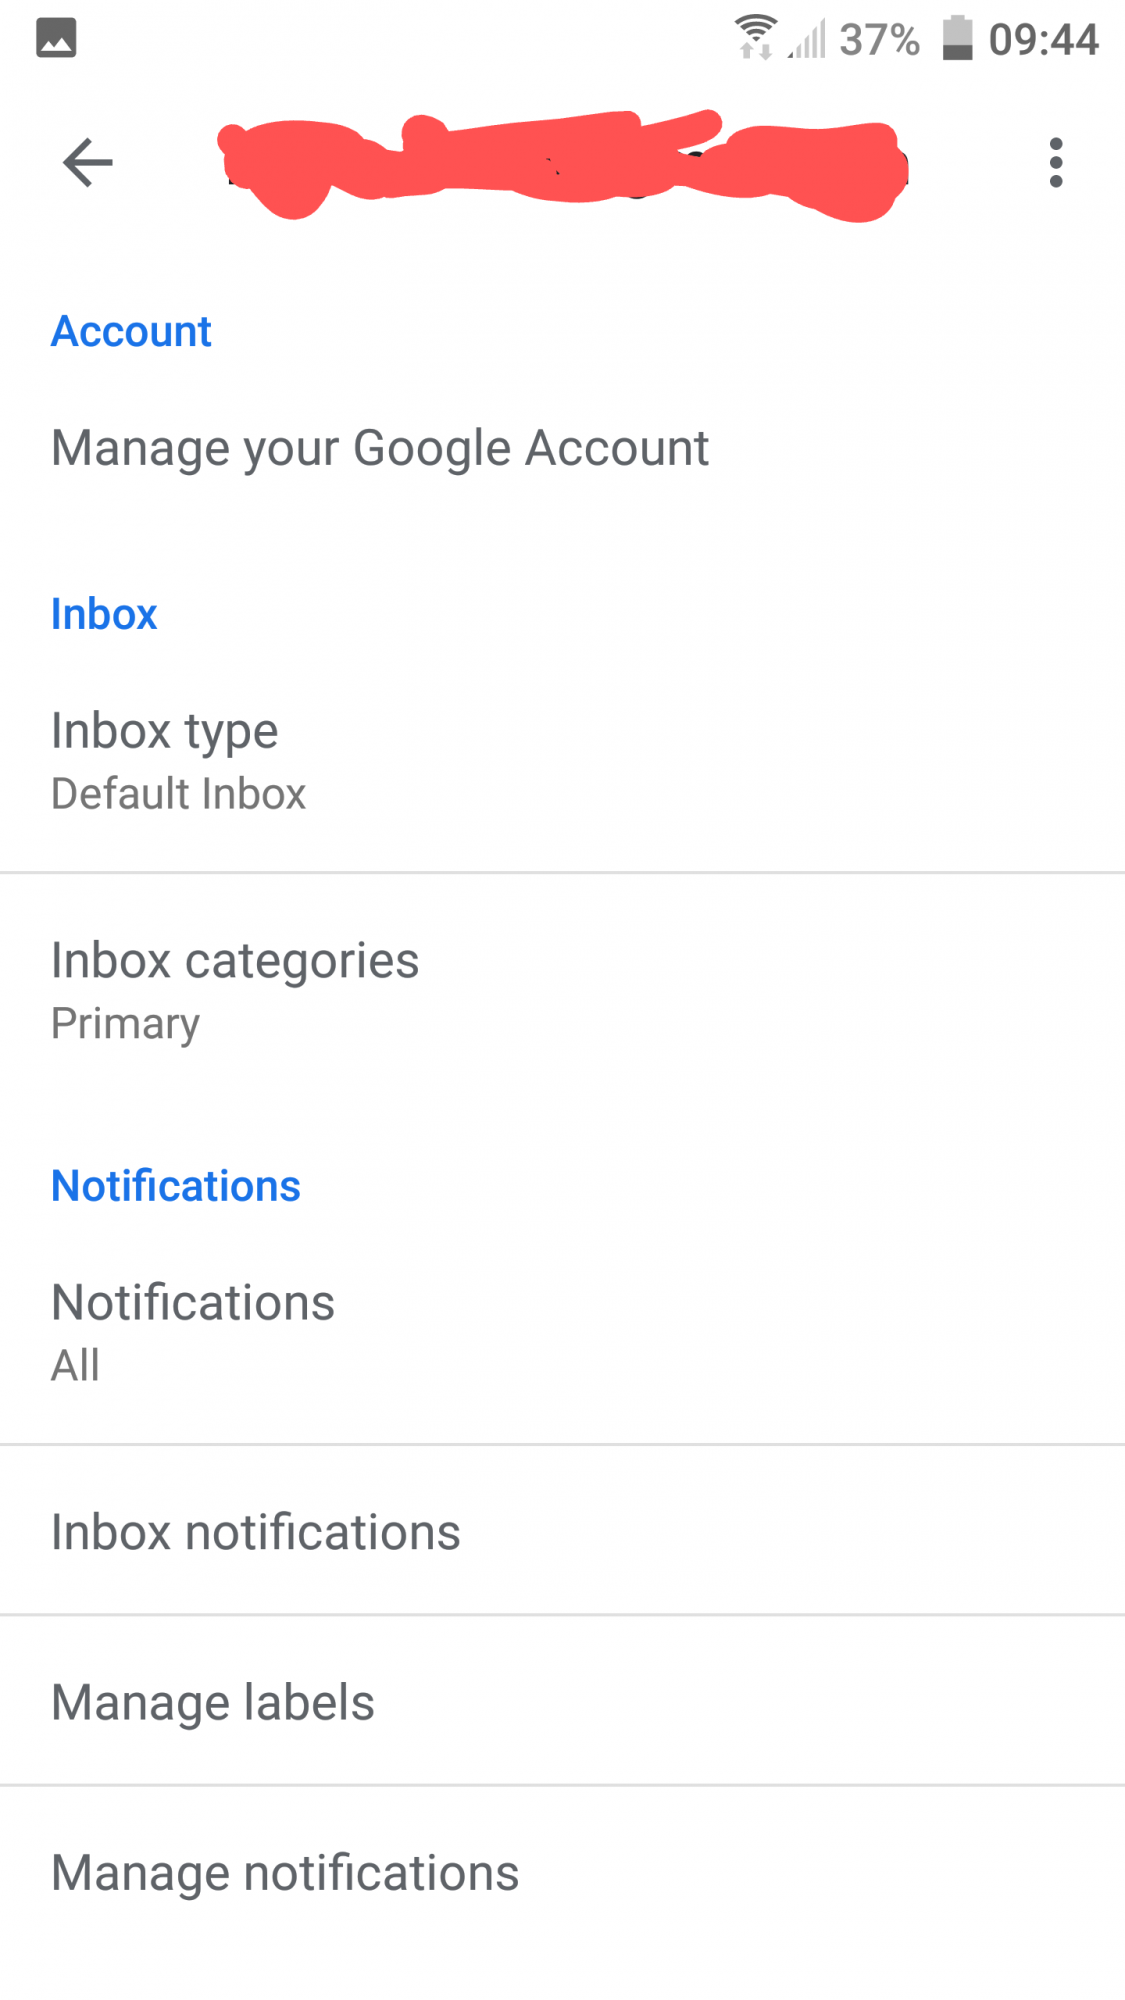
Task: Open Manage your Google Account
Action: click(x=562, y=448)
